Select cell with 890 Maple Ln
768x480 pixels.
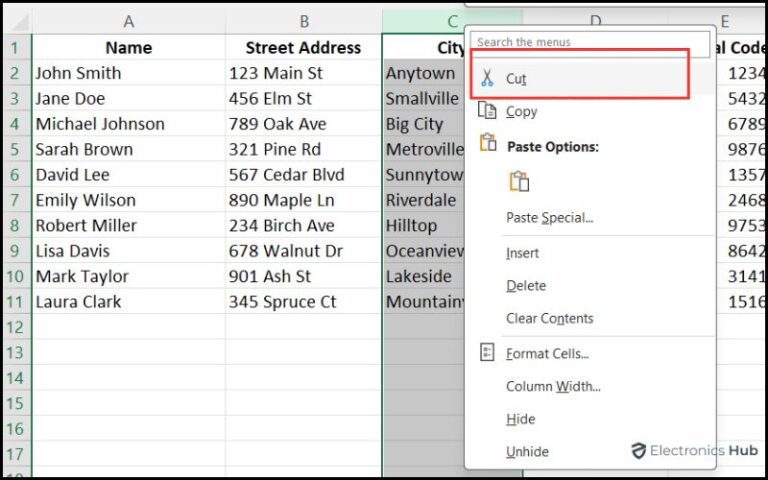[x=304, y=200]
